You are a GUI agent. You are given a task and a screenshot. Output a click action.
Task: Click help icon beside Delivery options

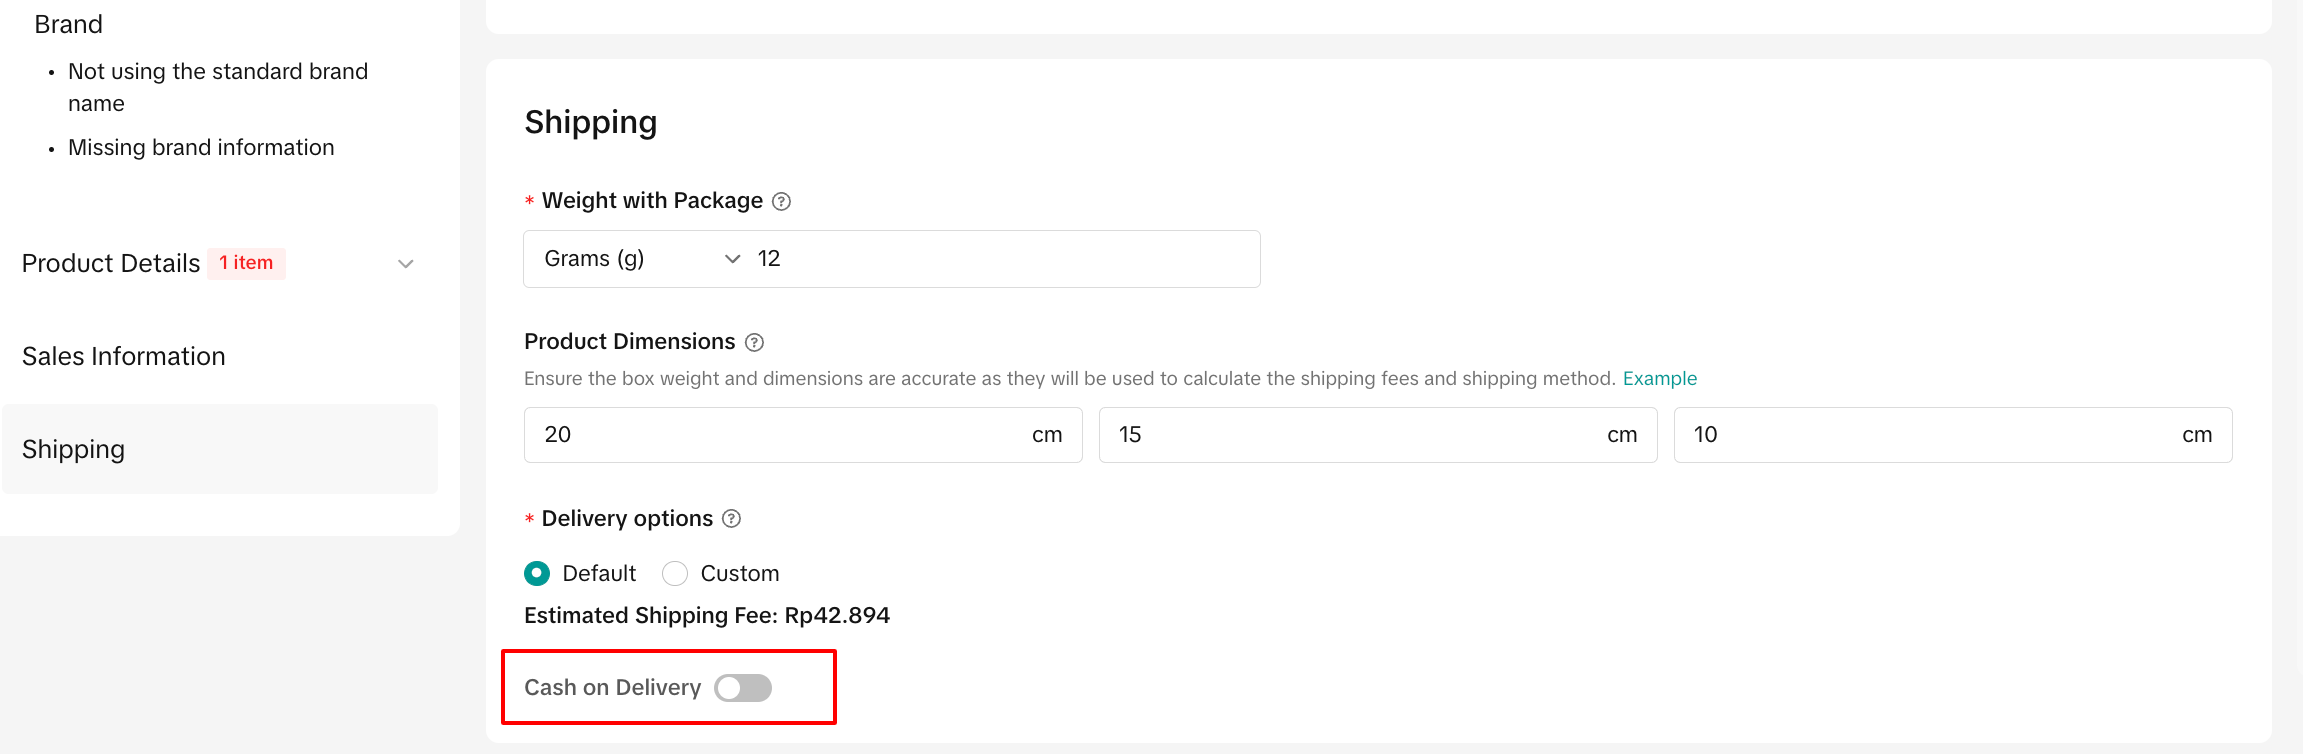[732, 519]
